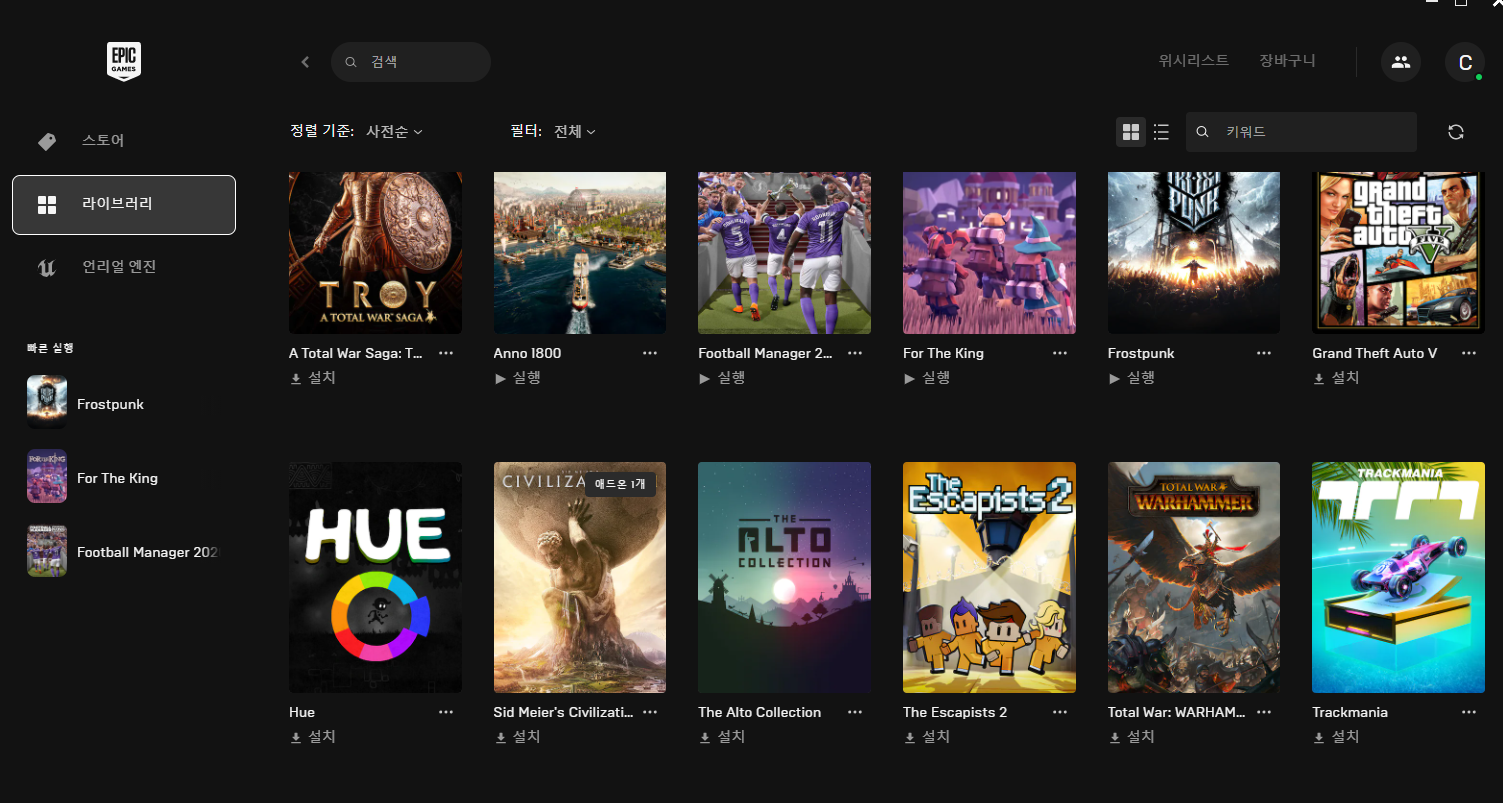Open more options for Football Manager
Image resolution: width=1503 pixels, height=803 pixels.
[x=855, y=353]
